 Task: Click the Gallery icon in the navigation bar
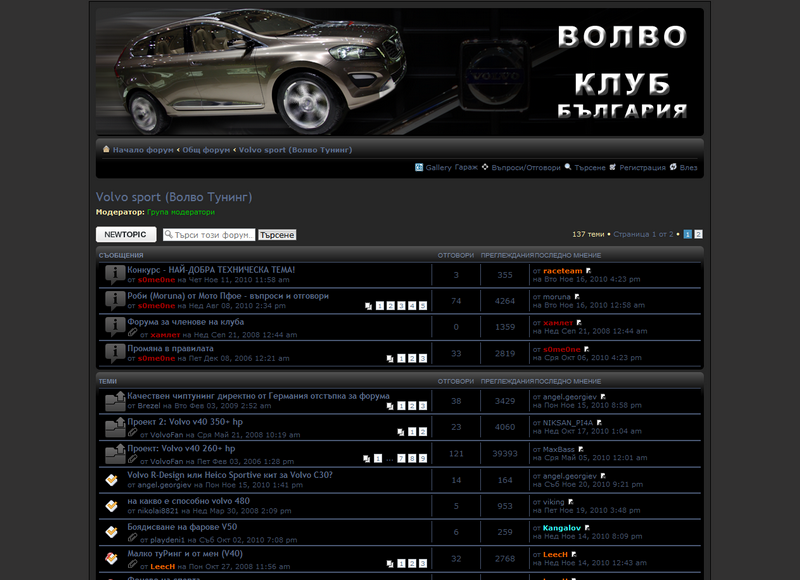tap(419, 167)
